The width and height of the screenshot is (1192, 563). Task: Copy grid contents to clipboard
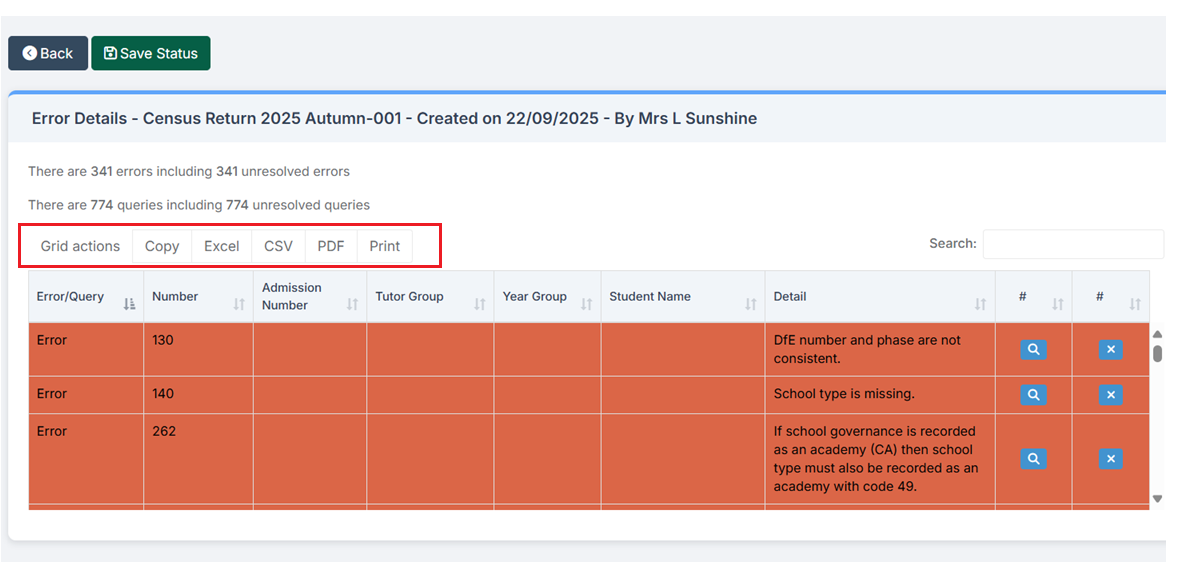point(162,246)
